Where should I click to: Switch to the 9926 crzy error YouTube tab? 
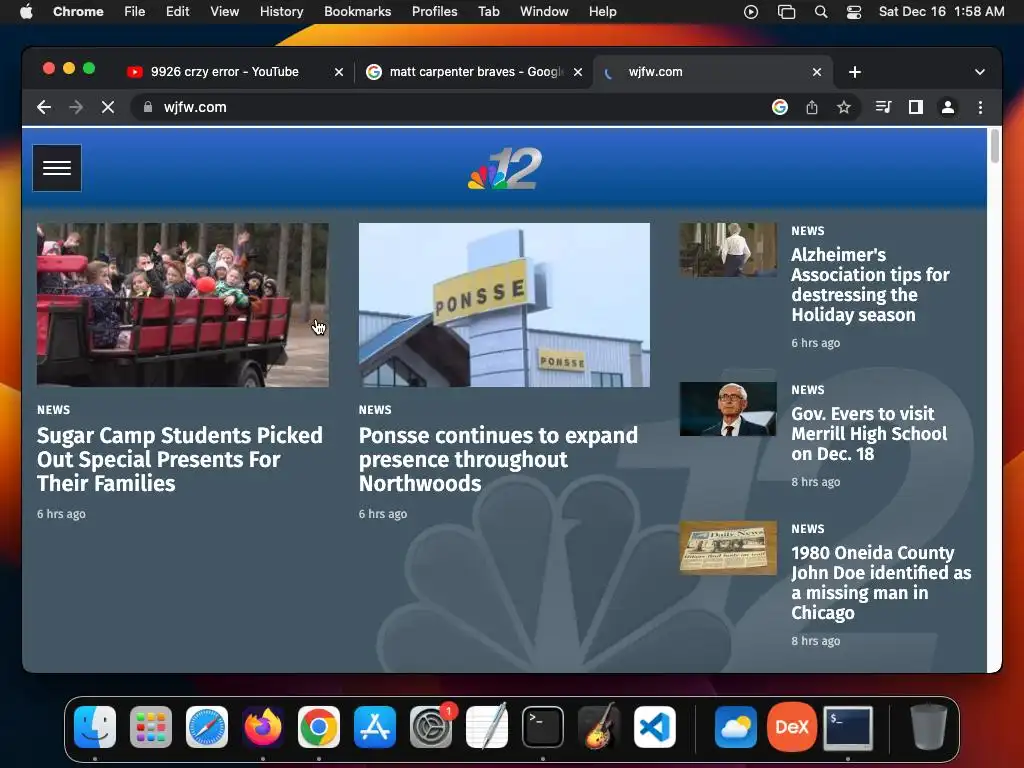(224, 72)
